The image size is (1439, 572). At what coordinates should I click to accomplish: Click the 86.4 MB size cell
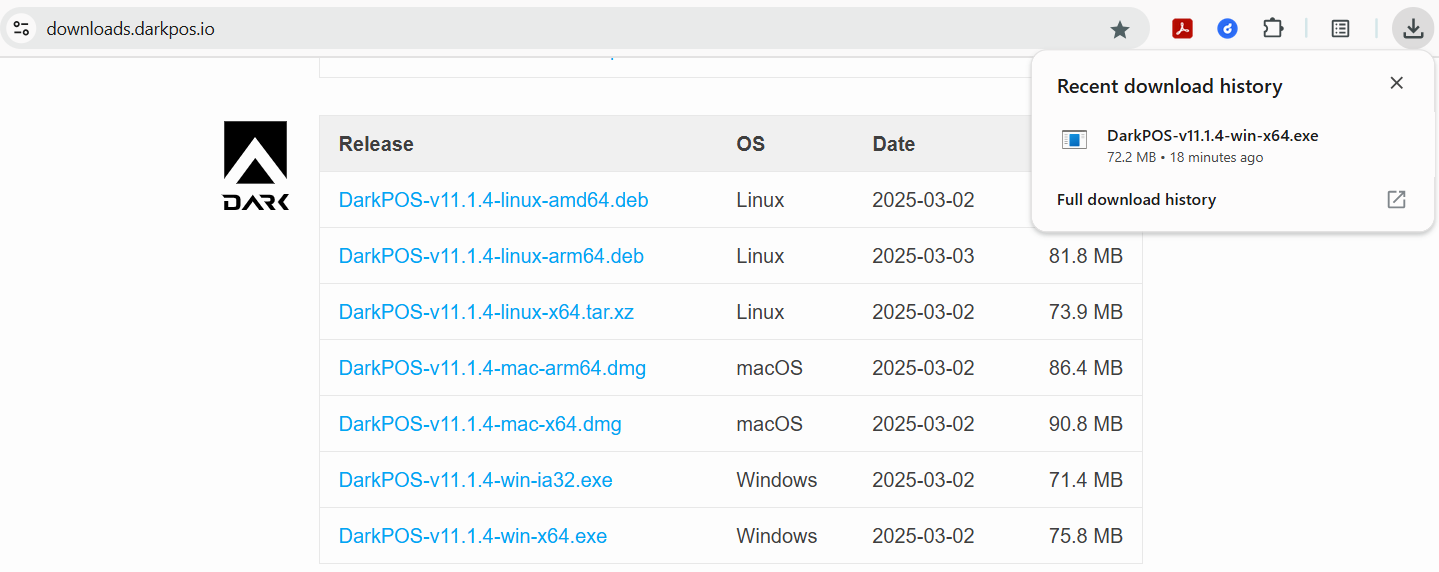coord(1086,368)
